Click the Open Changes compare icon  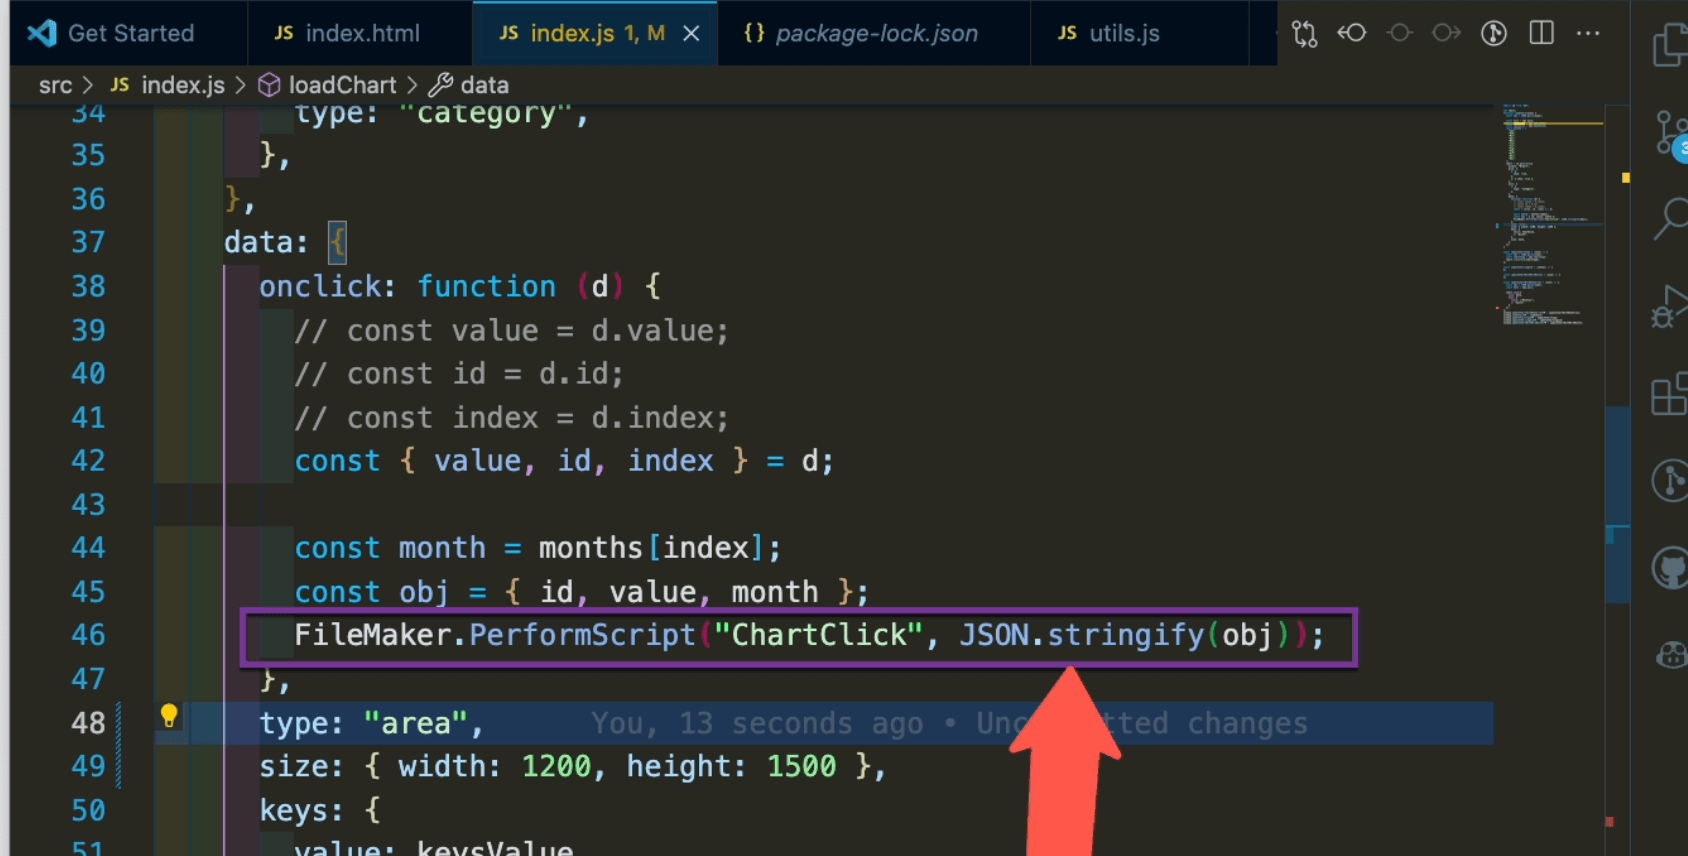tap(1304, 34)
